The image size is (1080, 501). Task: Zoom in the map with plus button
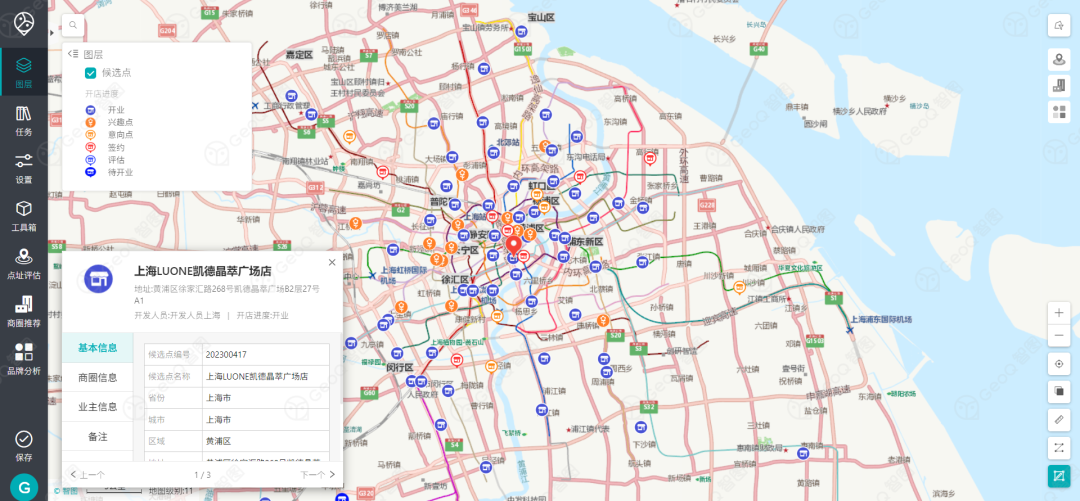(x=1058, y=312)
